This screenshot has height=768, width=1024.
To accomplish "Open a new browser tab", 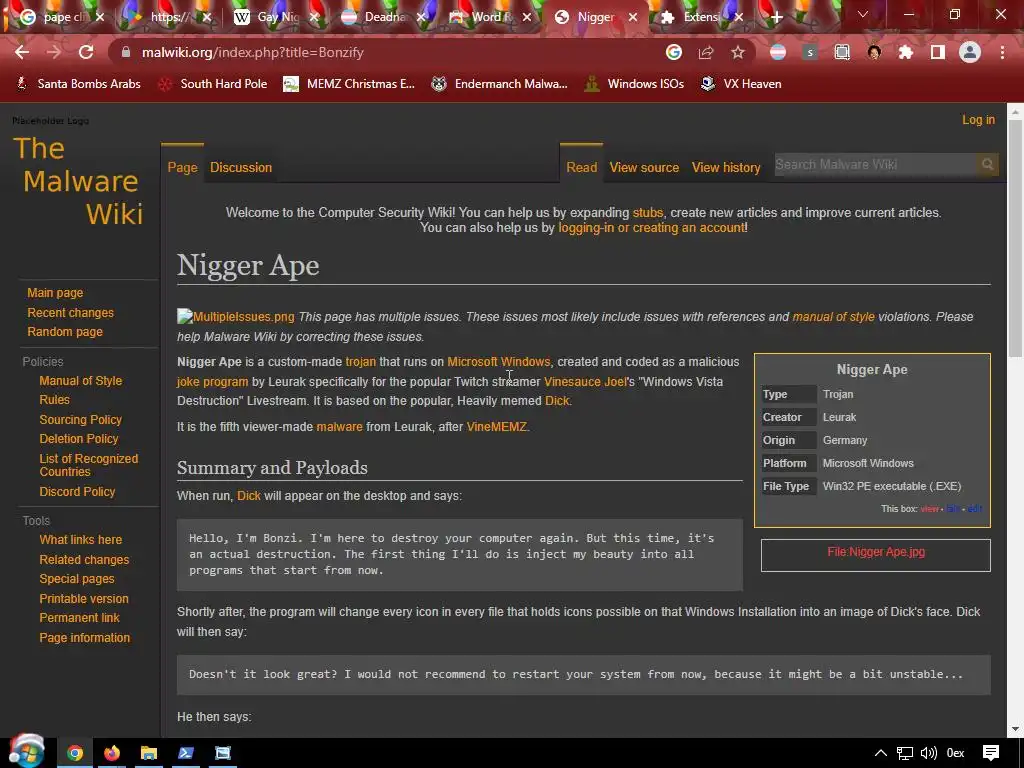I will coord(776,18).
